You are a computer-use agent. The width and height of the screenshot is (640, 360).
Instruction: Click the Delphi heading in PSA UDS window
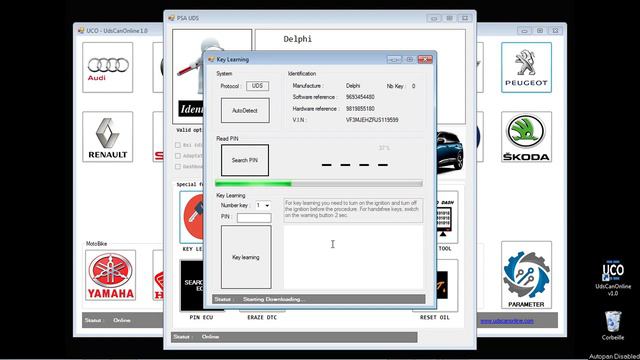(x=298, y=39)
